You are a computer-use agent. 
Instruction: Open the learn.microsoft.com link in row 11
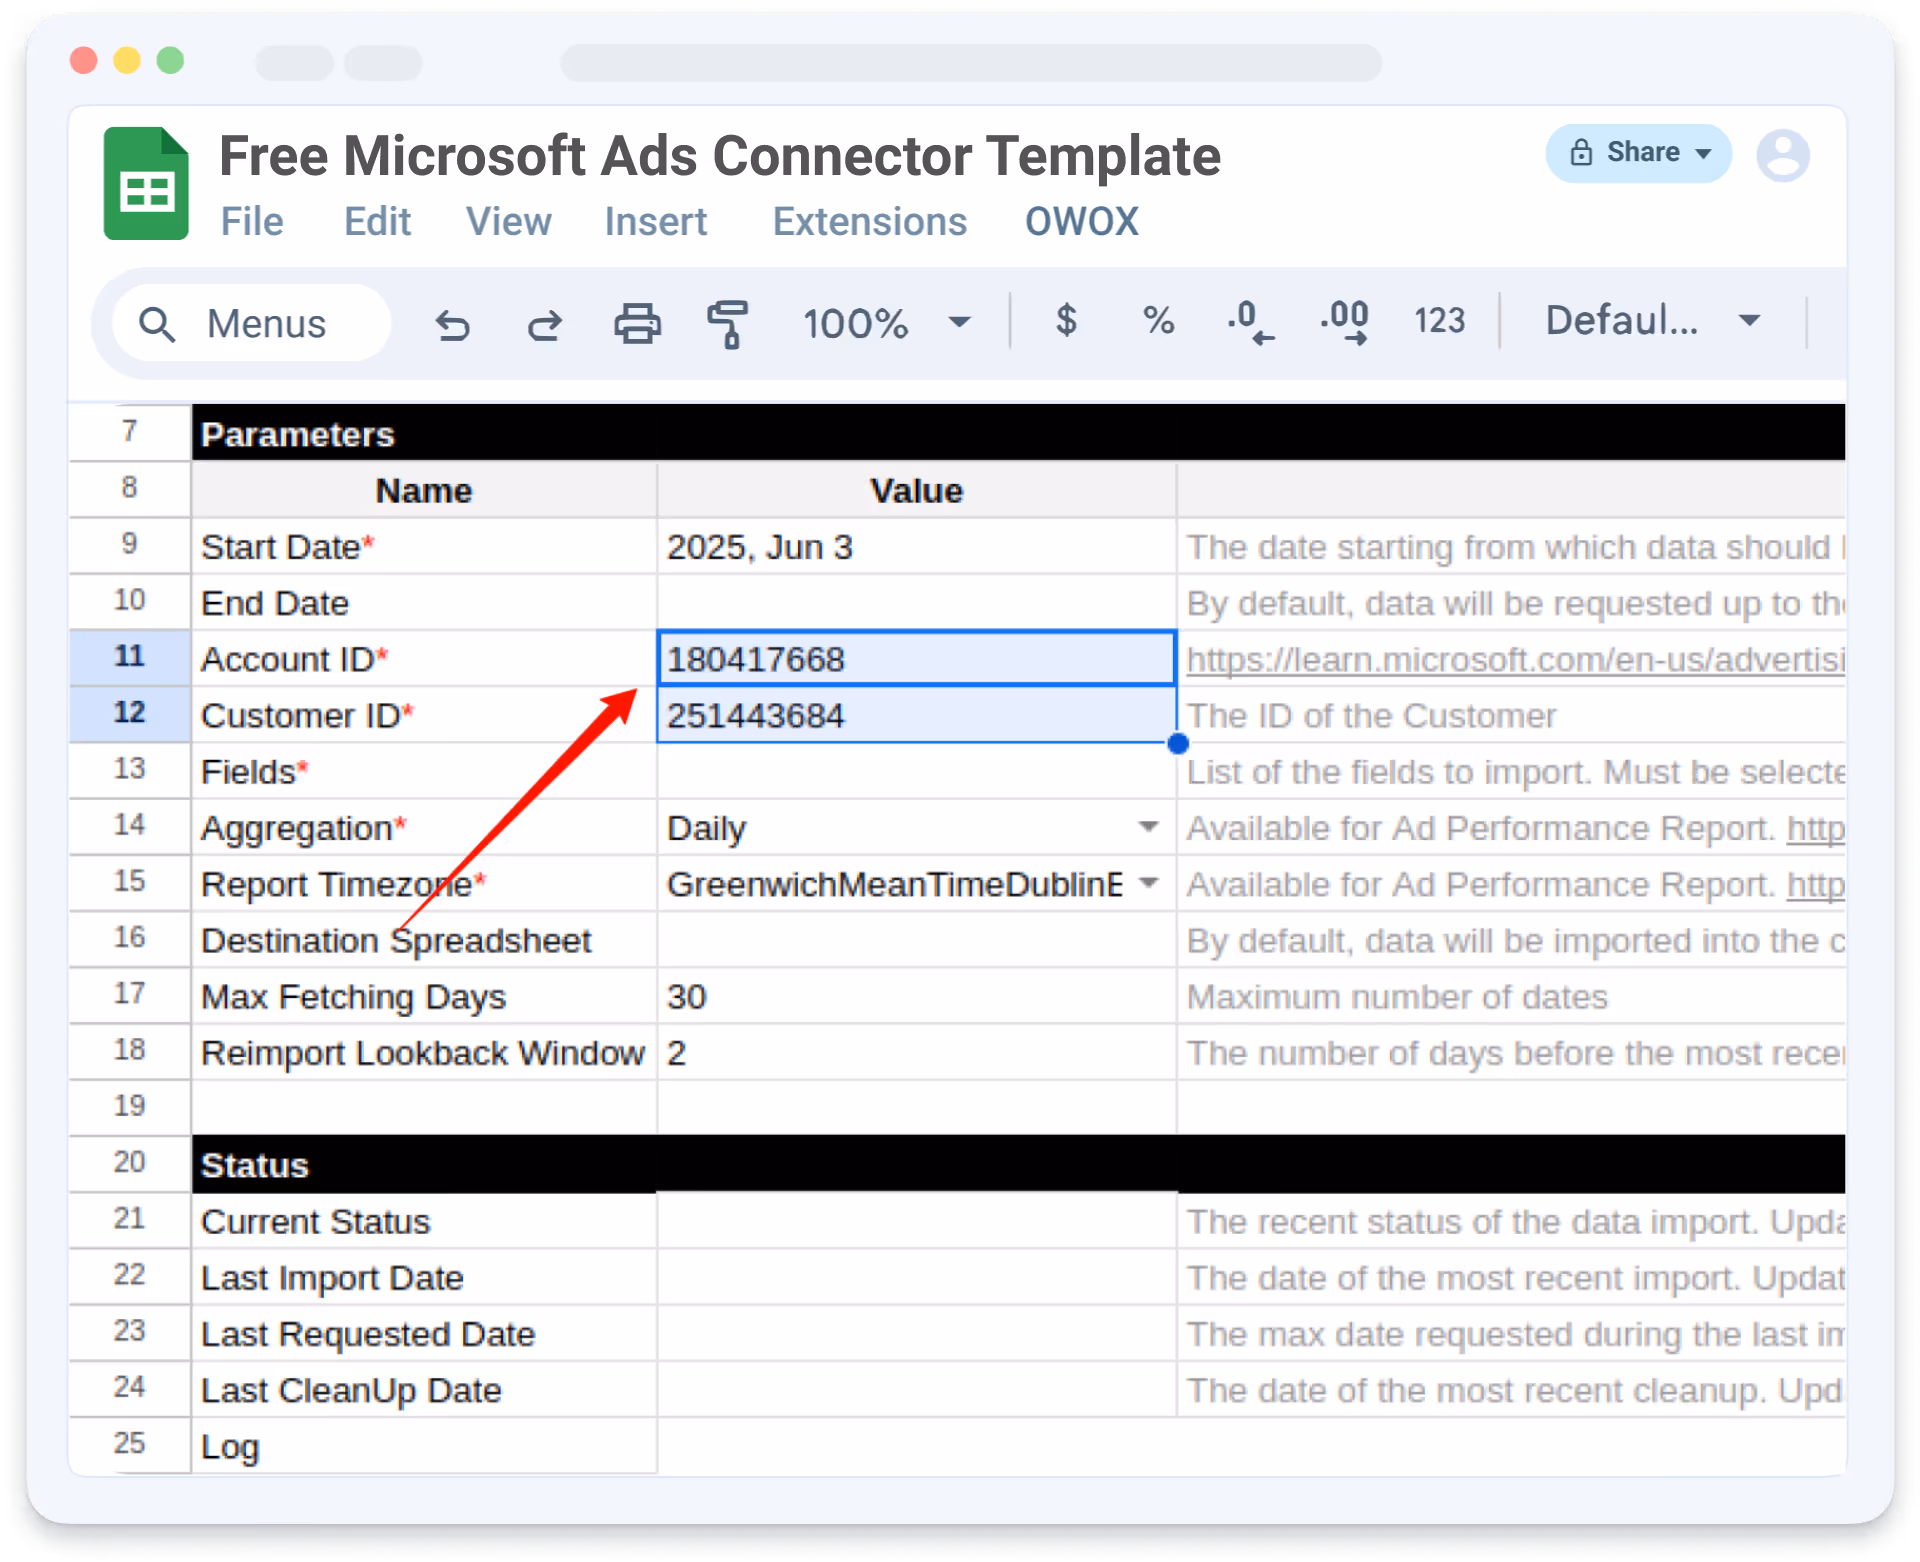pyautogui.click(x=1514, y=660)
